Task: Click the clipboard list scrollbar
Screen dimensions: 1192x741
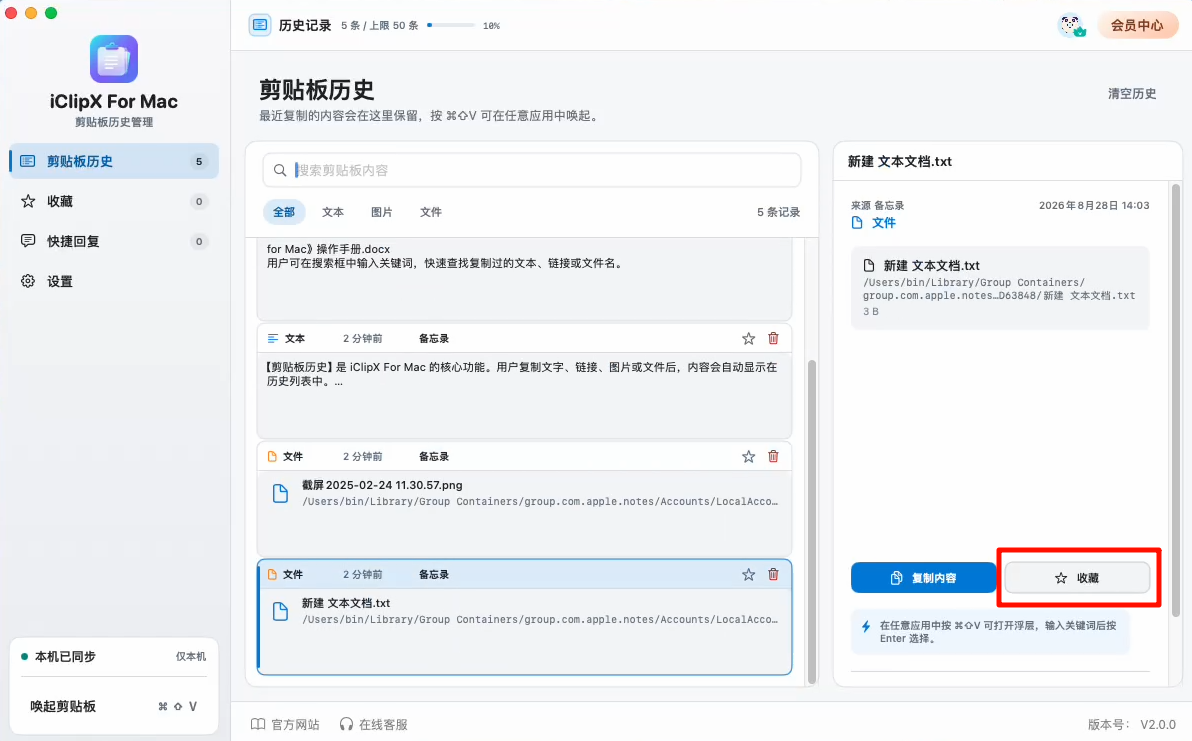Action: (812, 521)
